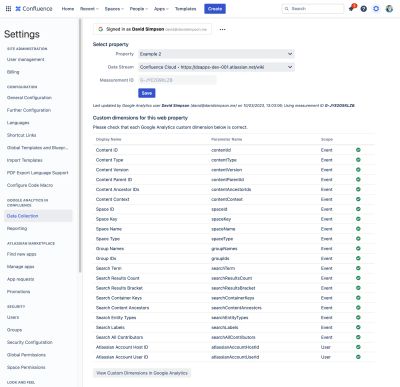Click the green check for Search Entity Types
Image resolution: width=400 pixels, height=387 pixels.
tap(358, 318)
